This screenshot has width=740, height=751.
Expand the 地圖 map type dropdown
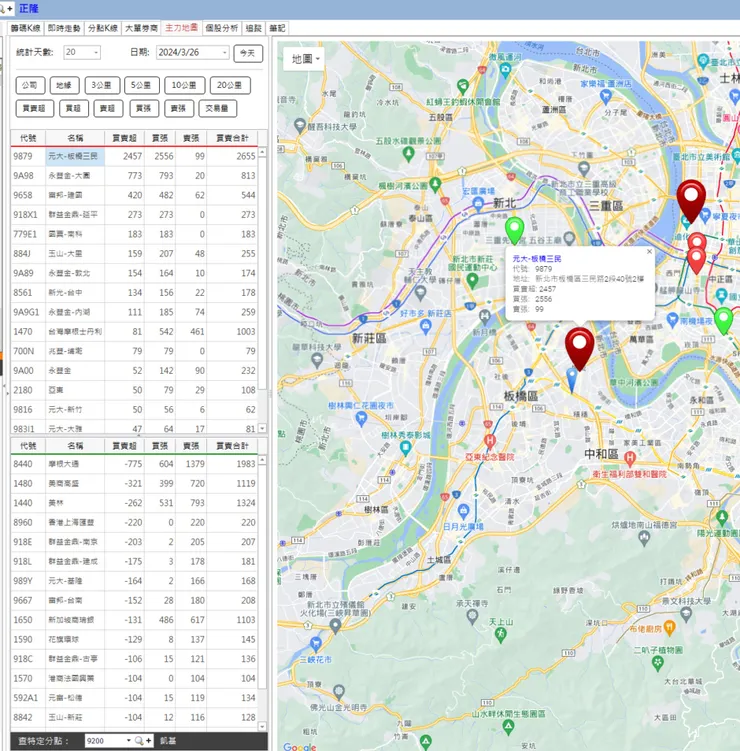tap(305, 59)
